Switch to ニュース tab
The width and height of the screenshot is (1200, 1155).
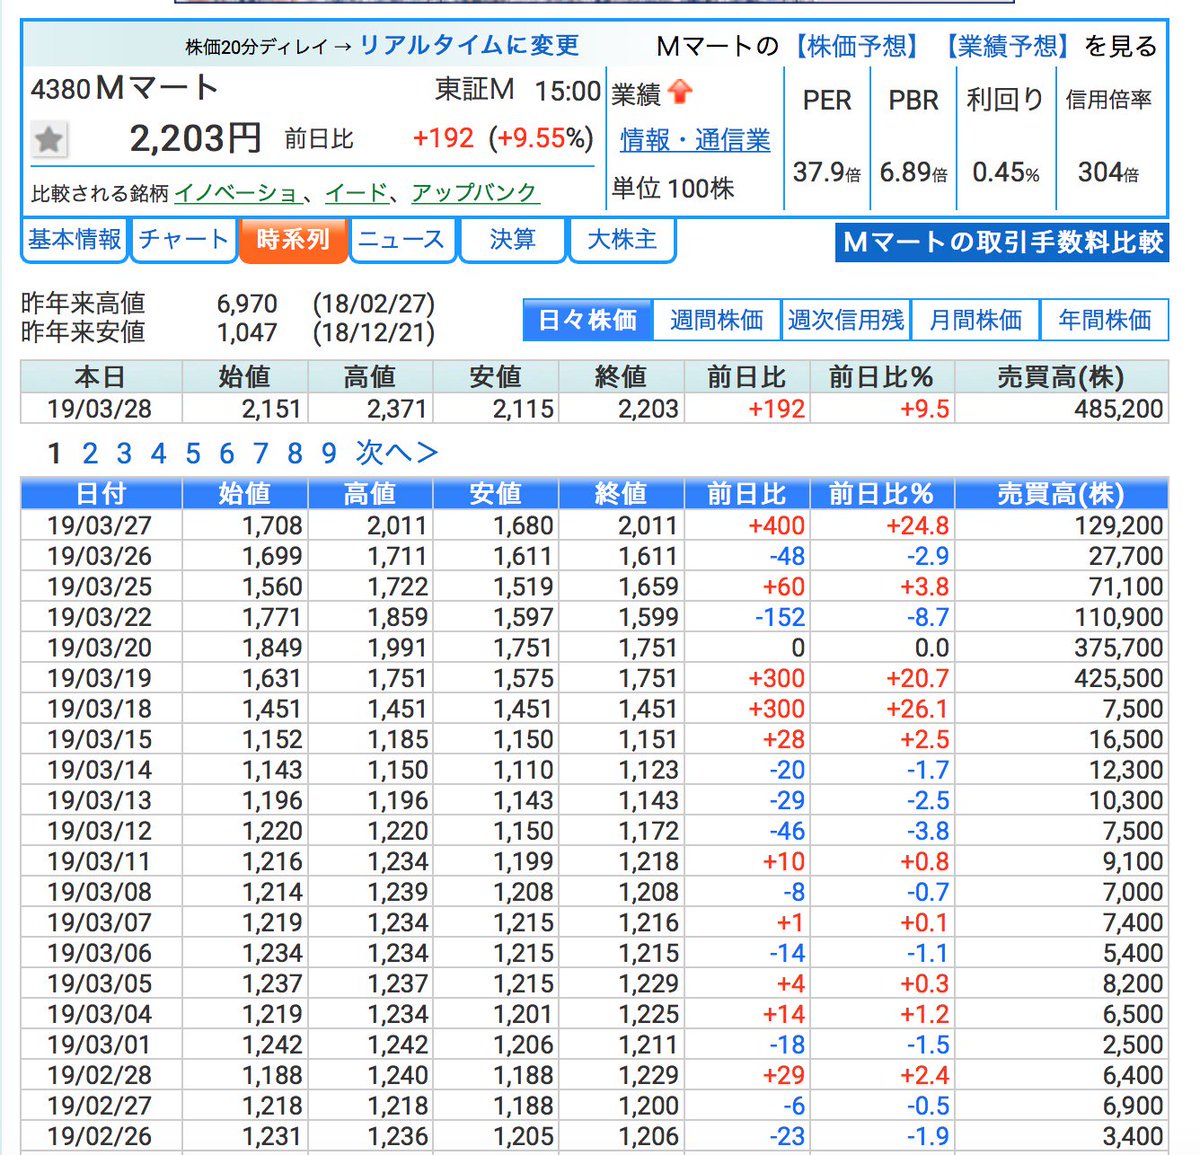401,240
